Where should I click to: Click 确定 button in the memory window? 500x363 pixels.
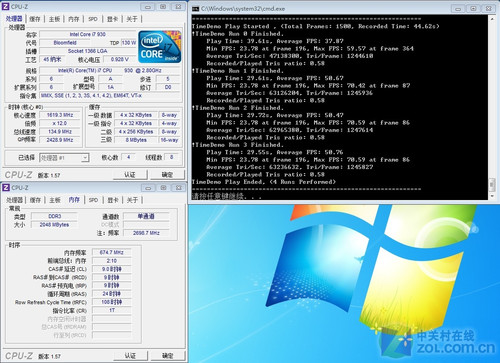[x=168, y=355]
